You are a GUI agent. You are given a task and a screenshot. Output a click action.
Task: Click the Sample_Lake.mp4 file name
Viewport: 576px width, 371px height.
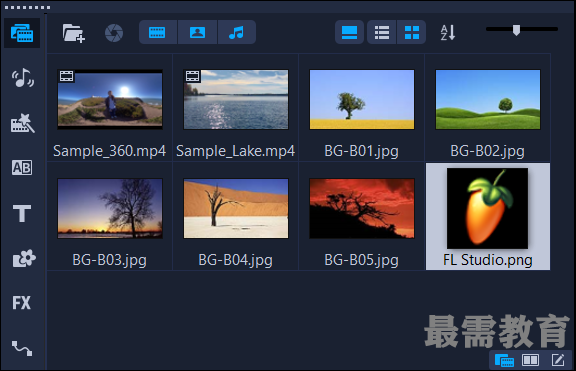235,151
